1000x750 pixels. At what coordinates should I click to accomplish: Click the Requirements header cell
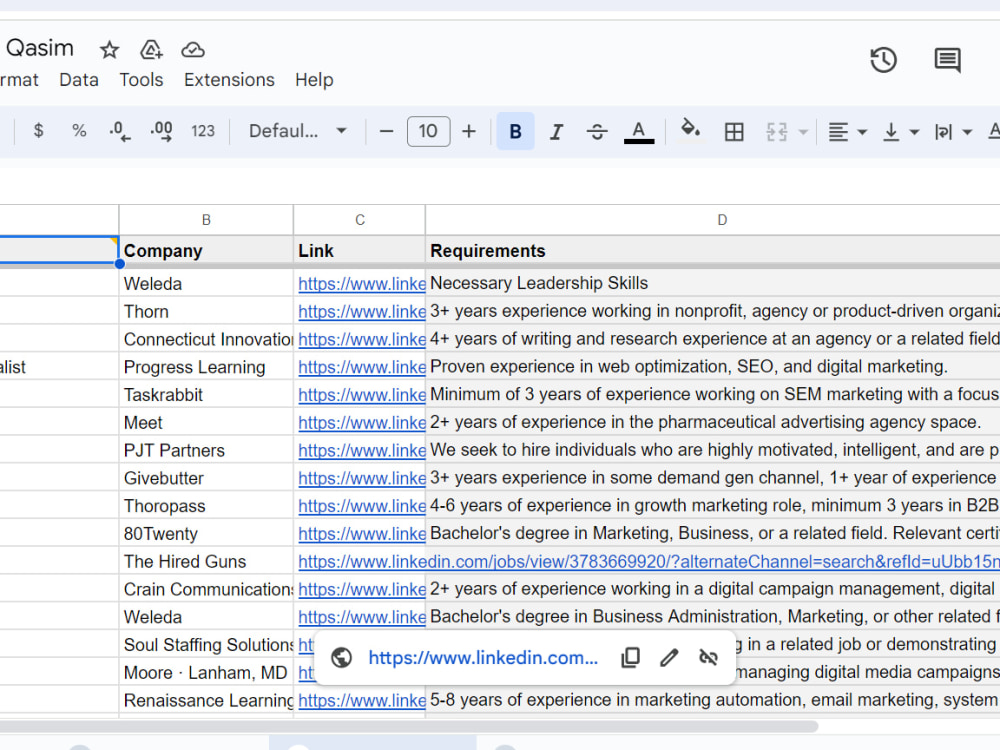click(712, 251)
